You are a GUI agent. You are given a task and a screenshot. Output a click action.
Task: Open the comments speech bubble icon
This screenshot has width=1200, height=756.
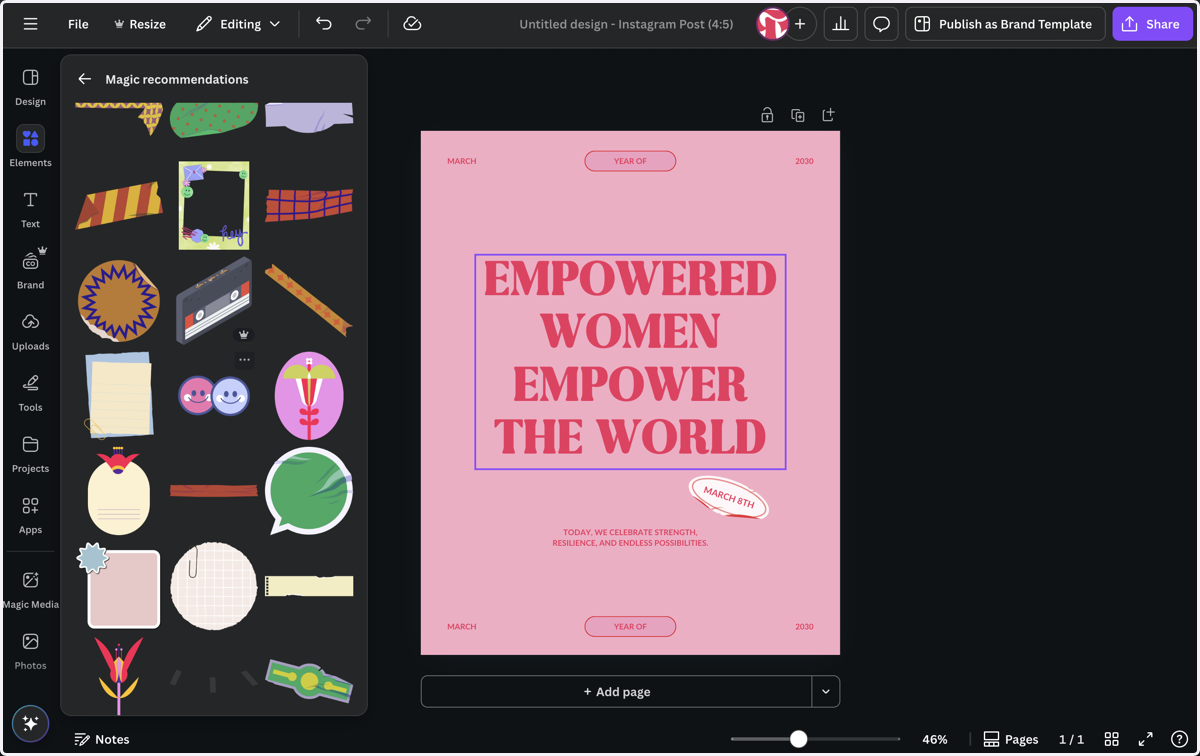881,24
